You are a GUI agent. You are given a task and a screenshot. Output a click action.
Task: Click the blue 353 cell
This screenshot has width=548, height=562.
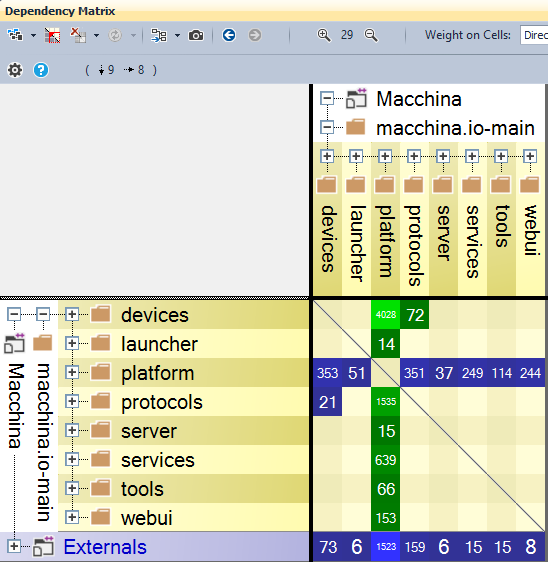327,373
